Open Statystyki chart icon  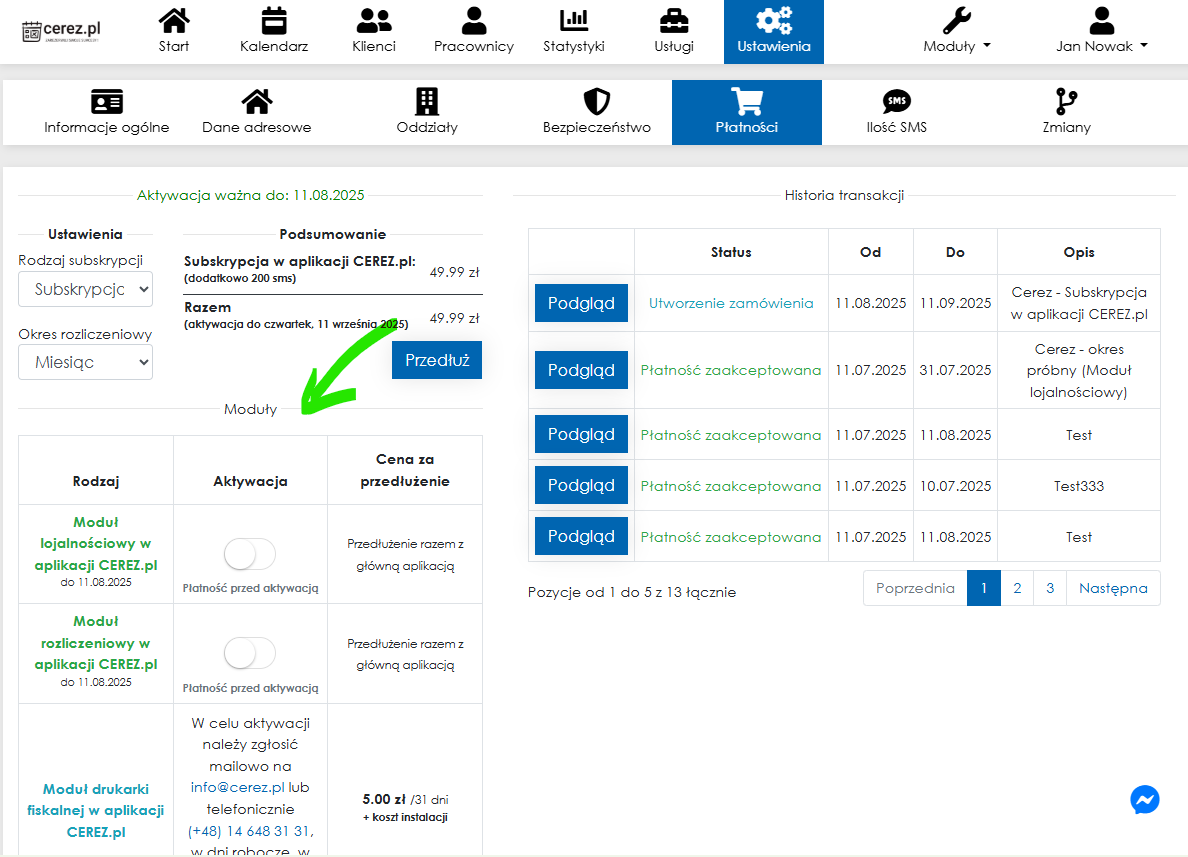tap(574, 20)
